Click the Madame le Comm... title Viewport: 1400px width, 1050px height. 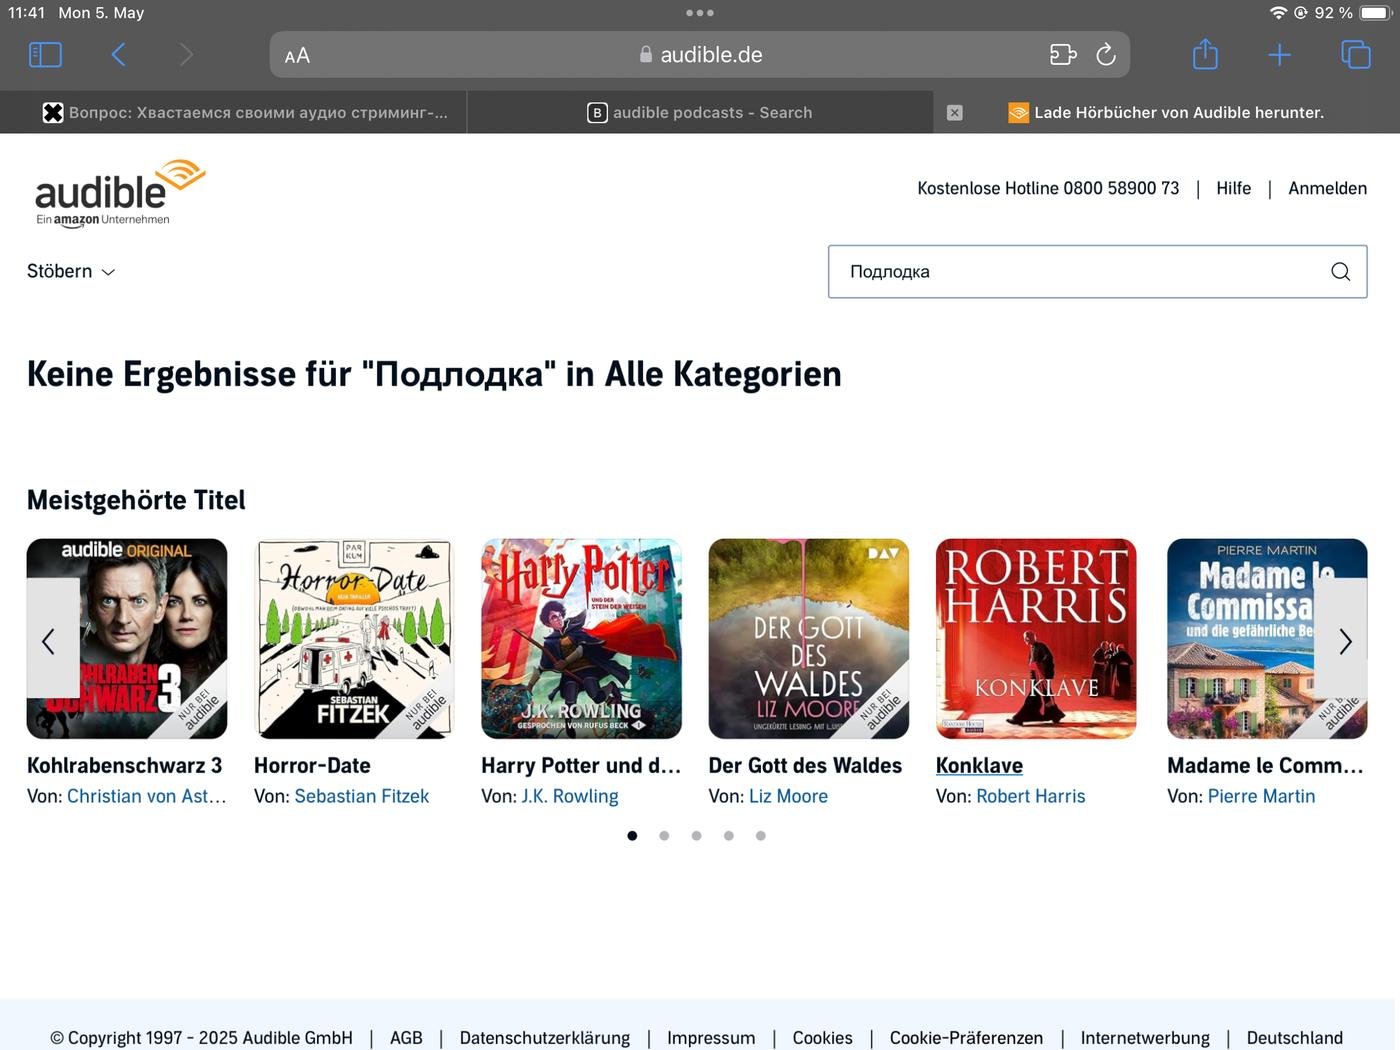click(1265, 766)
